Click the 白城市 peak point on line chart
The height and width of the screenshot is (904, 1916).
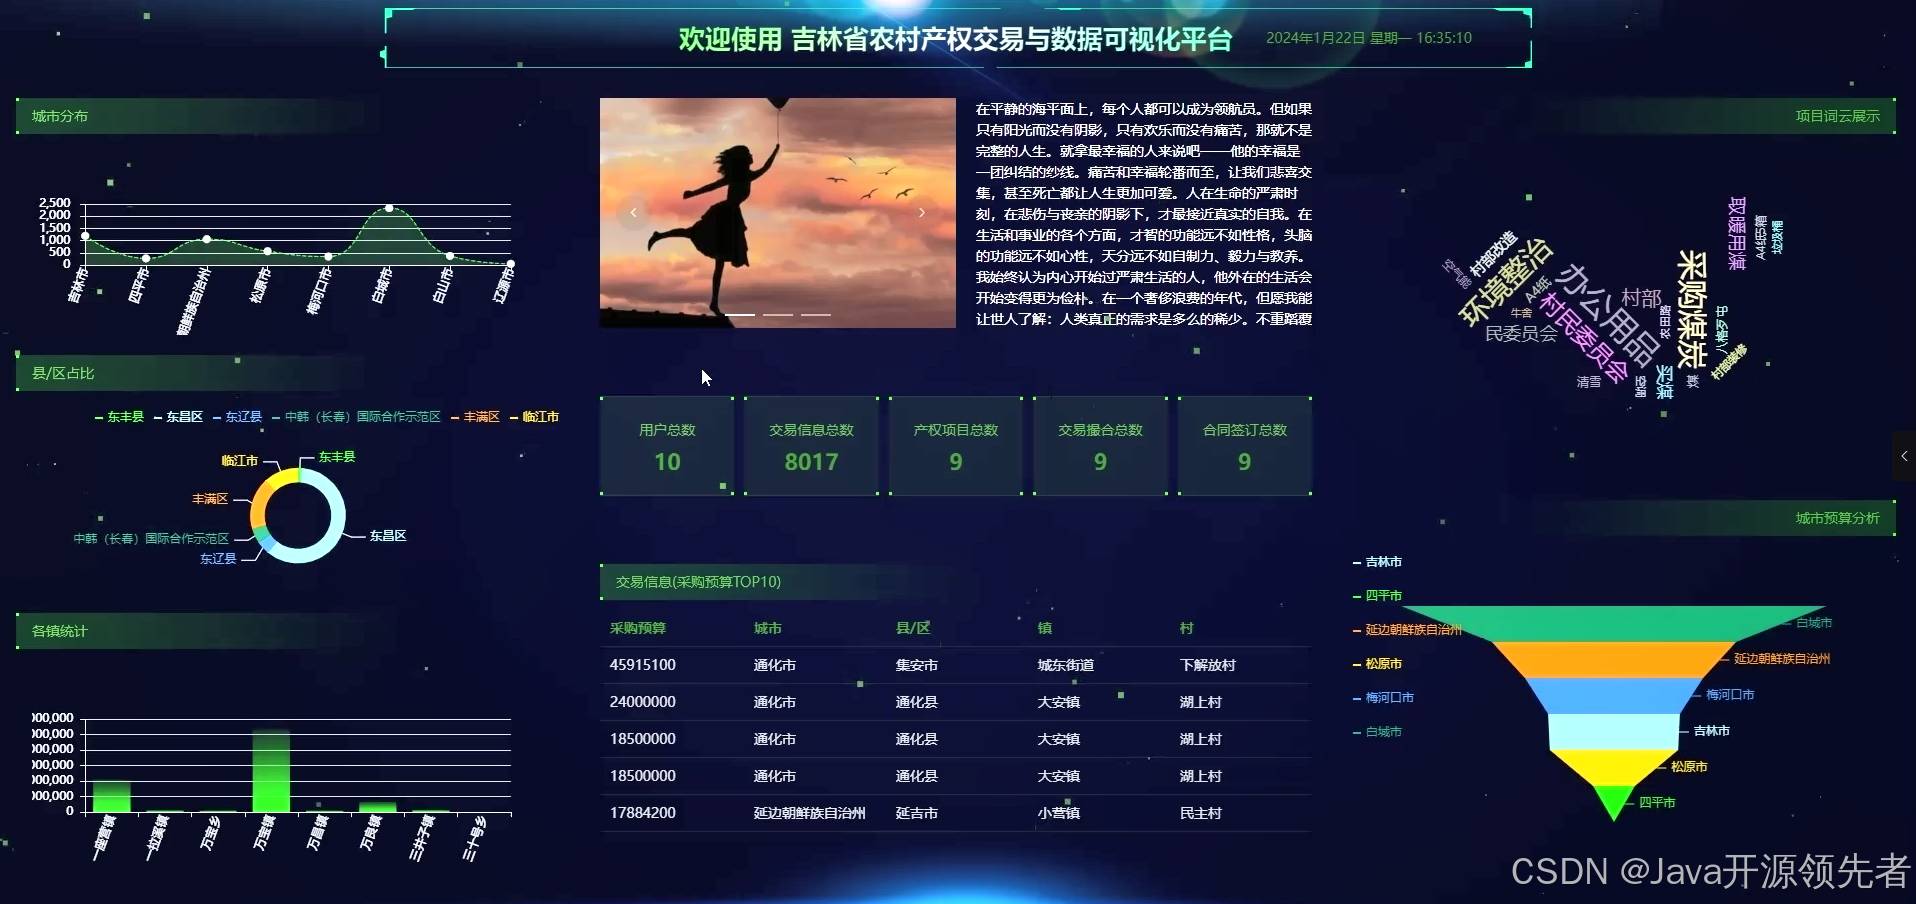pyautogui.click(x=389, y=208)
